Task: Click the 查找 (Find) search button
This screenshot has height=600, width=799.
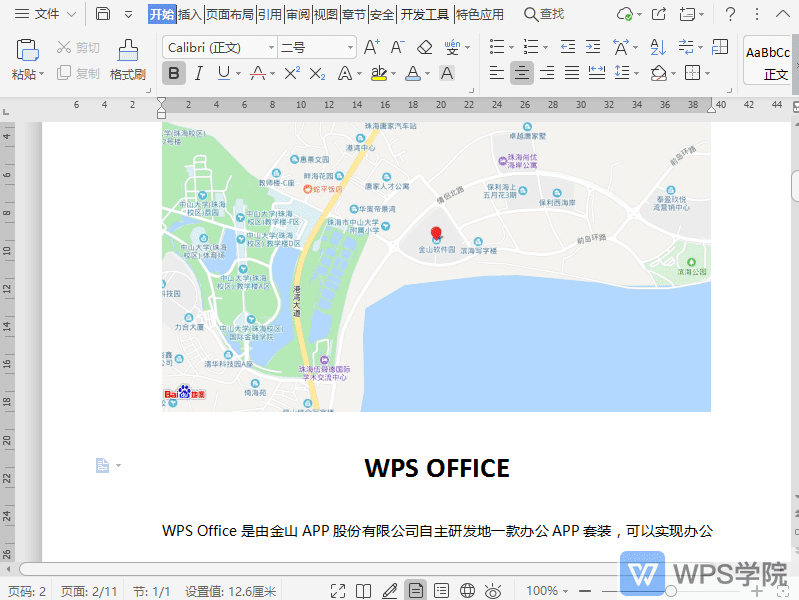Action: click(x=544, y=14)
